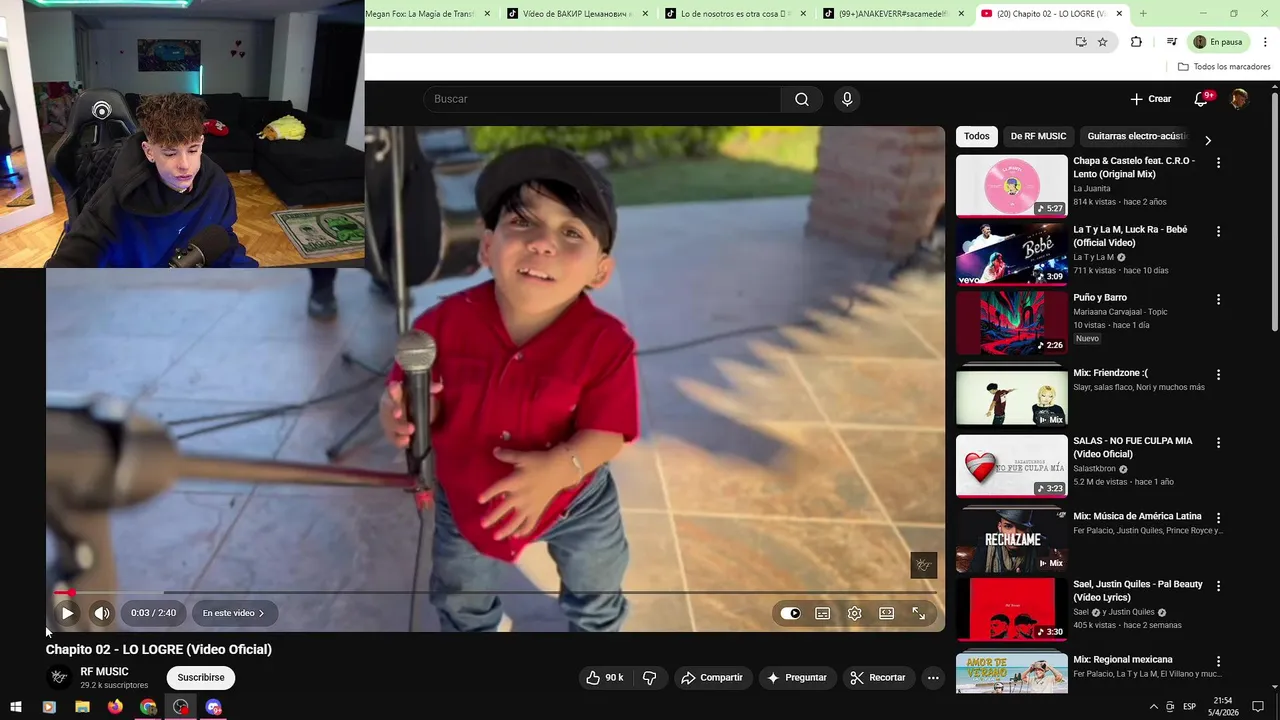Click the channel watermark on the video
Viewport: 1280px width, 720px height.
pos(923,565)
